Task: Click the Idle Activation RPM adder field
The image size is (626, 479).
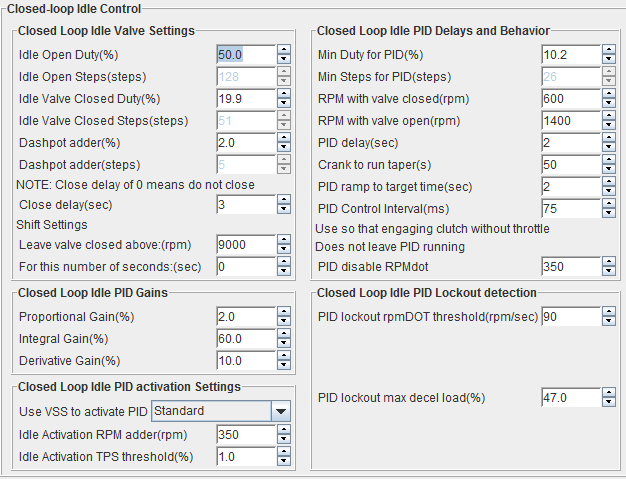Action: tap(246, 435)
